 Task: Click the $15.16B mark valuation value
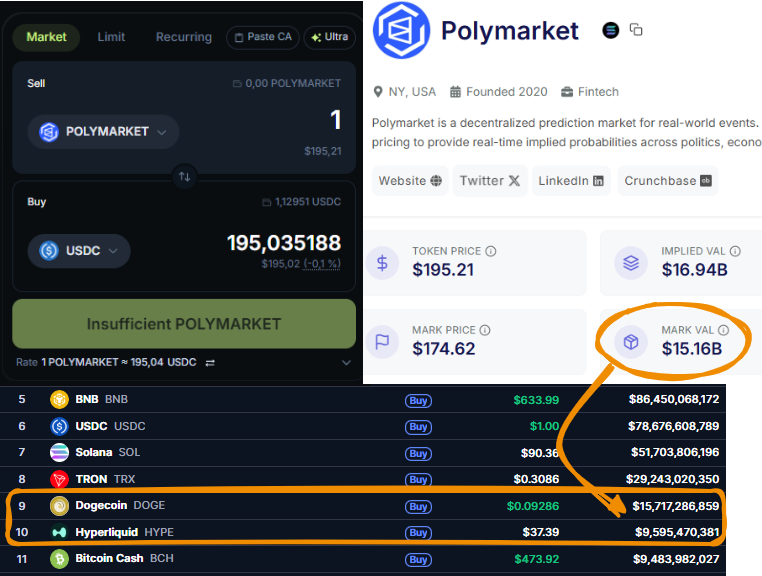point(692,349)
